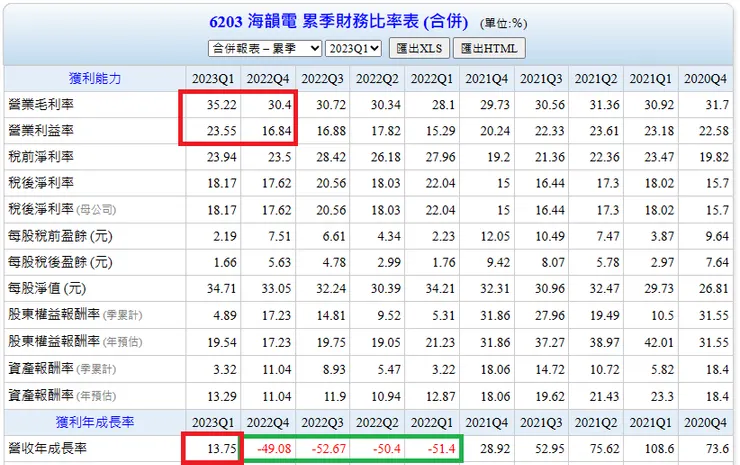
Task: Click the -49.08 revenue growth value
Action: 274,448
